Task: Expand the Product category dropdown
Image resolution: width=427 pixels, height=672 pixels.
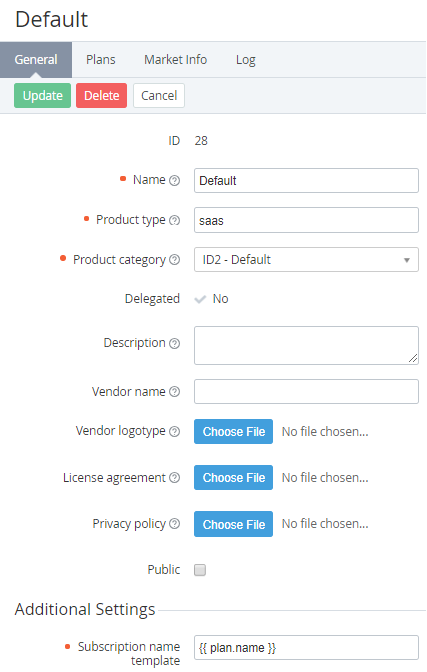Action: pos(306,260)
